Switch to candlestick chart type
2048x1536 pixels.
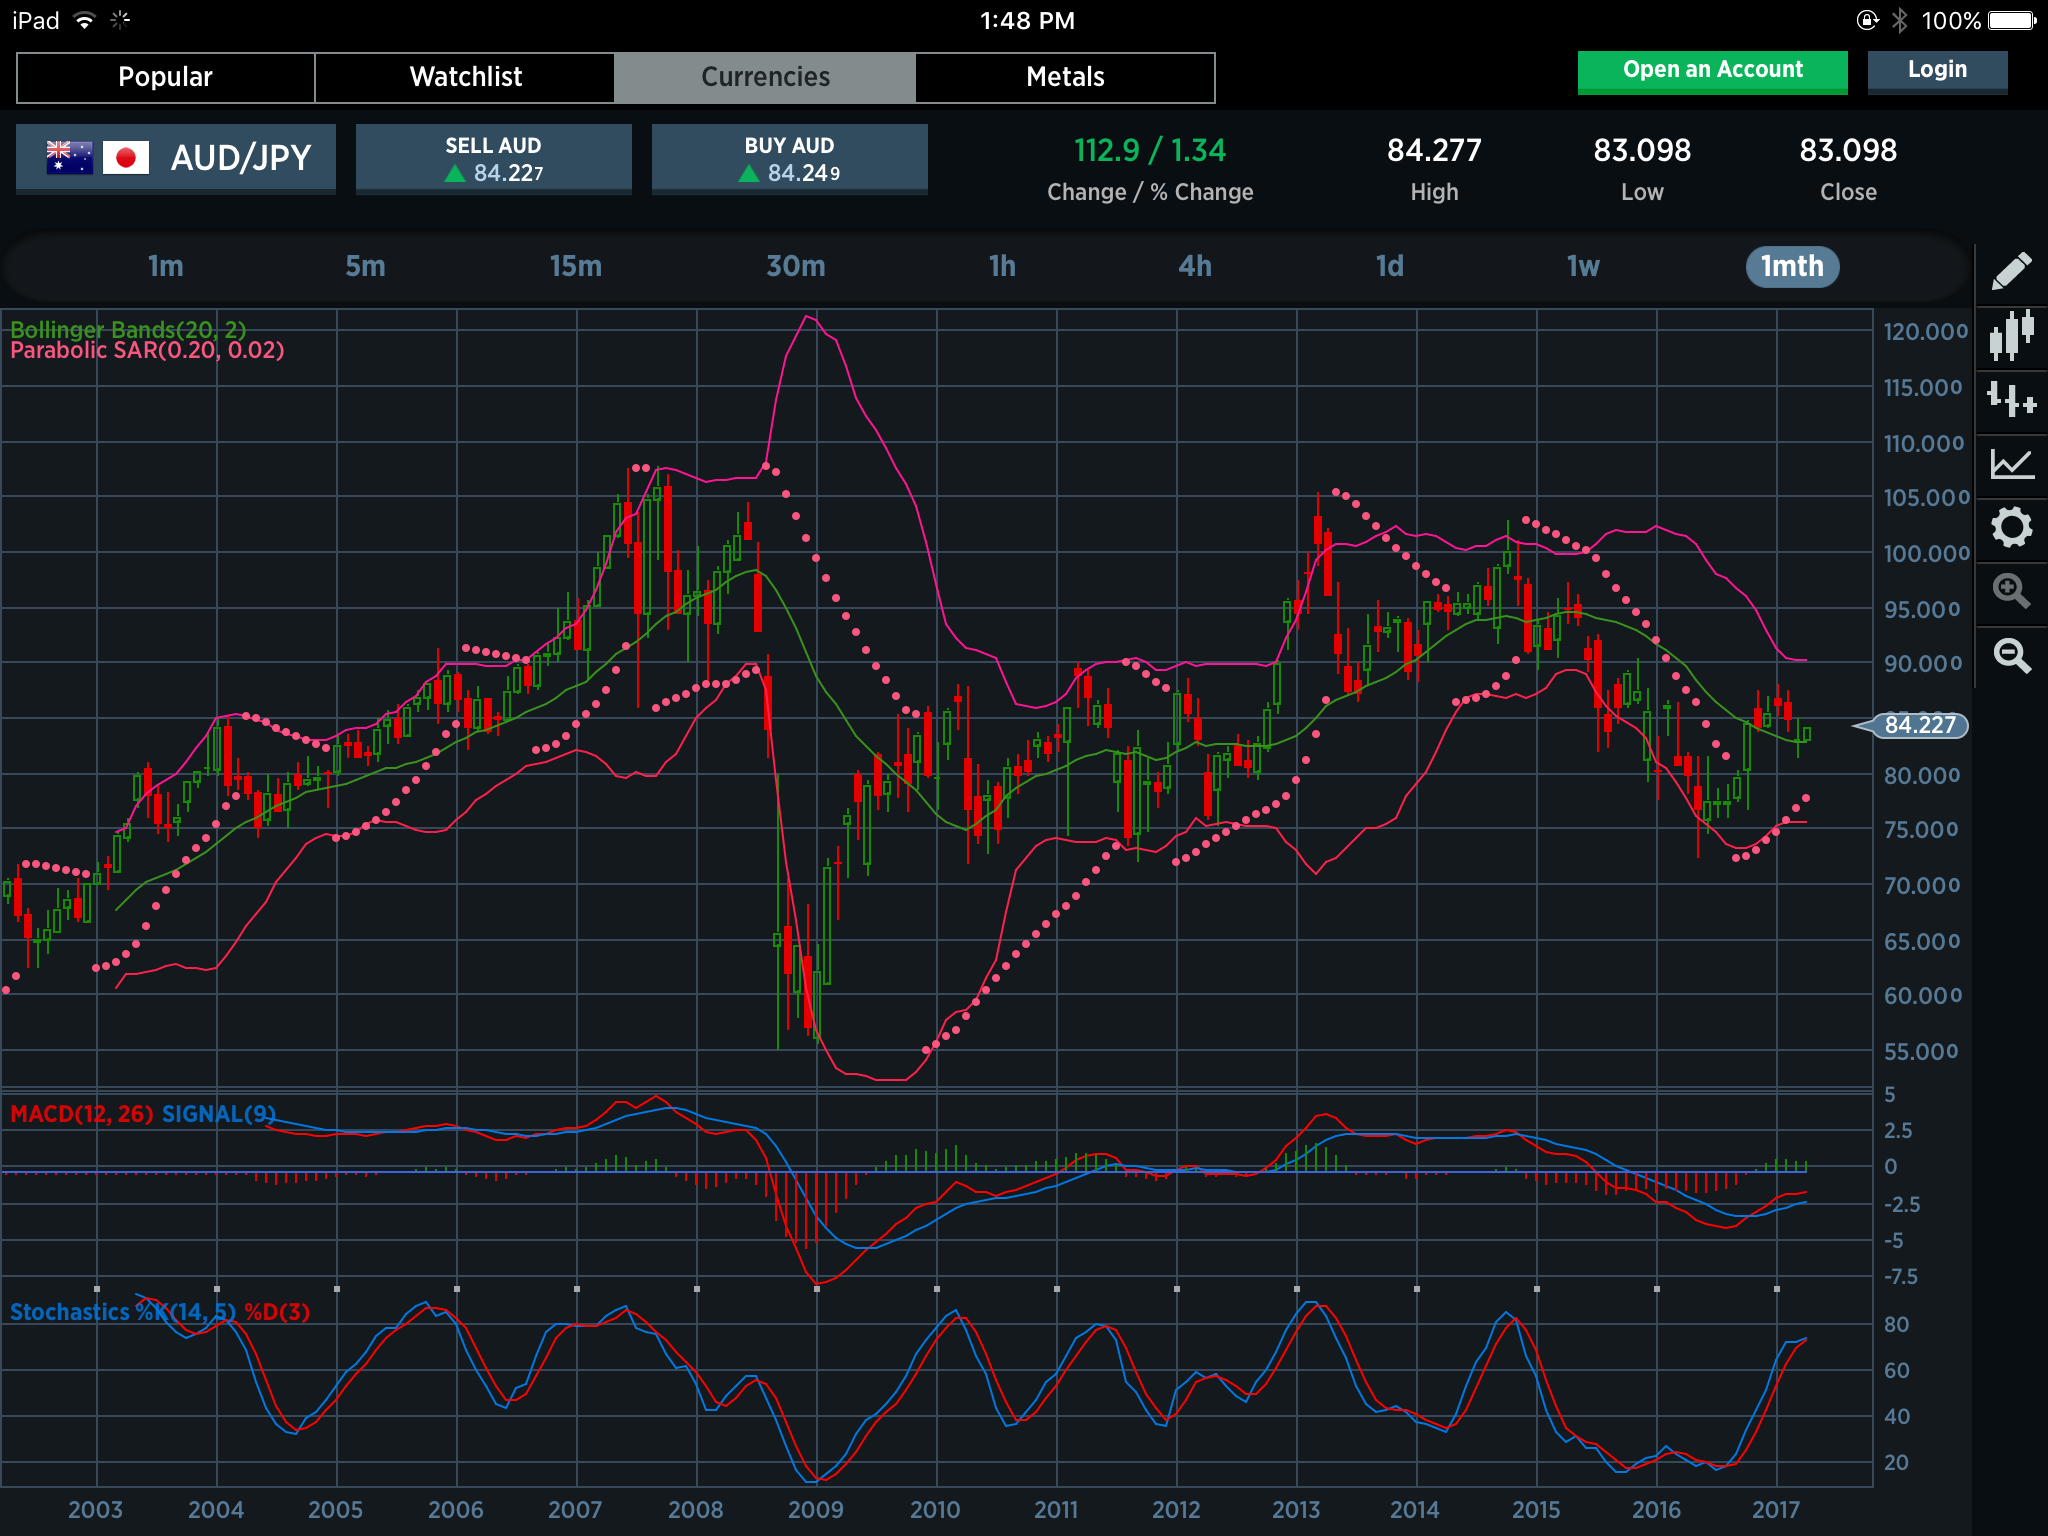pos(2011,335)
